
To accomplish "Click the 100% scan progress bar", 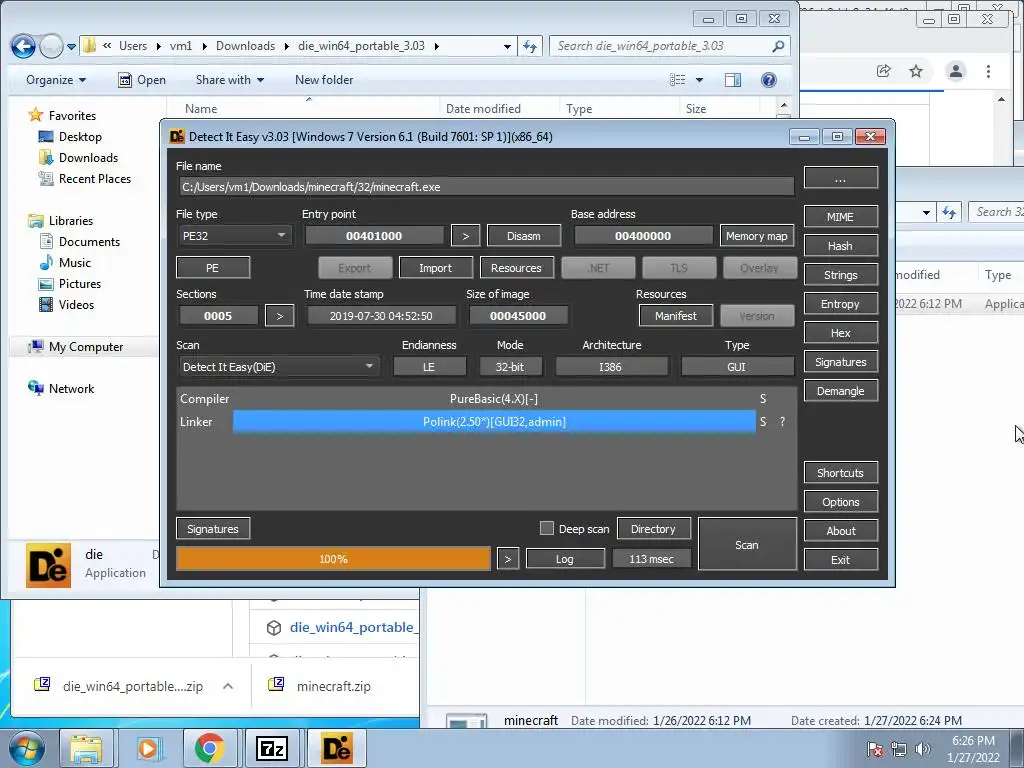I will [334, 559].
